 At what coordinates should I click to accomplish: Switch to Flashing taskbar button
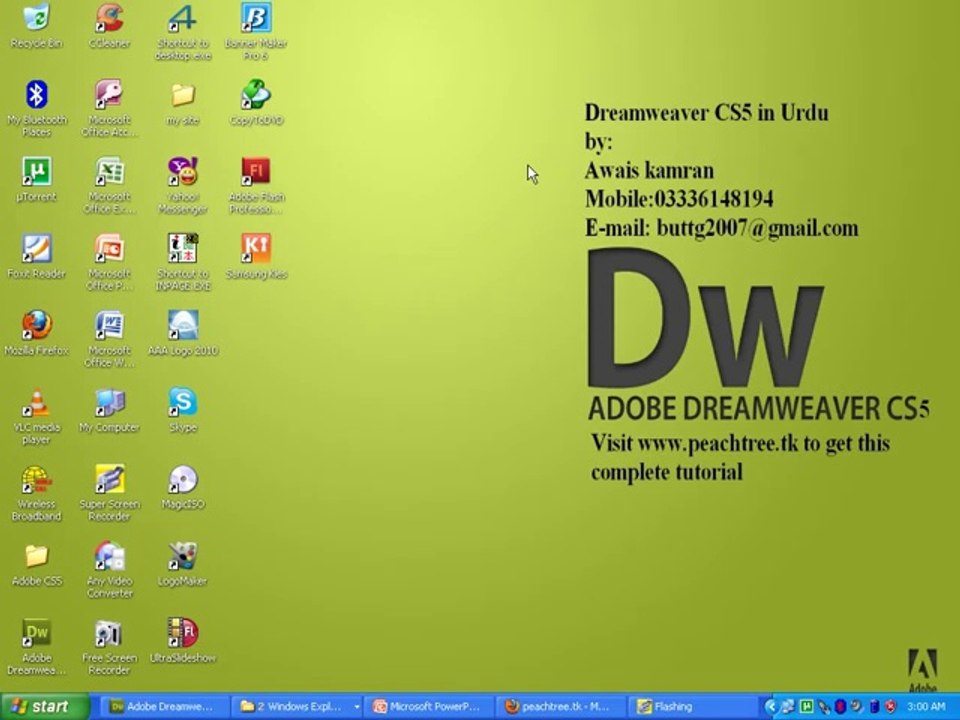(x=691, y=707)
